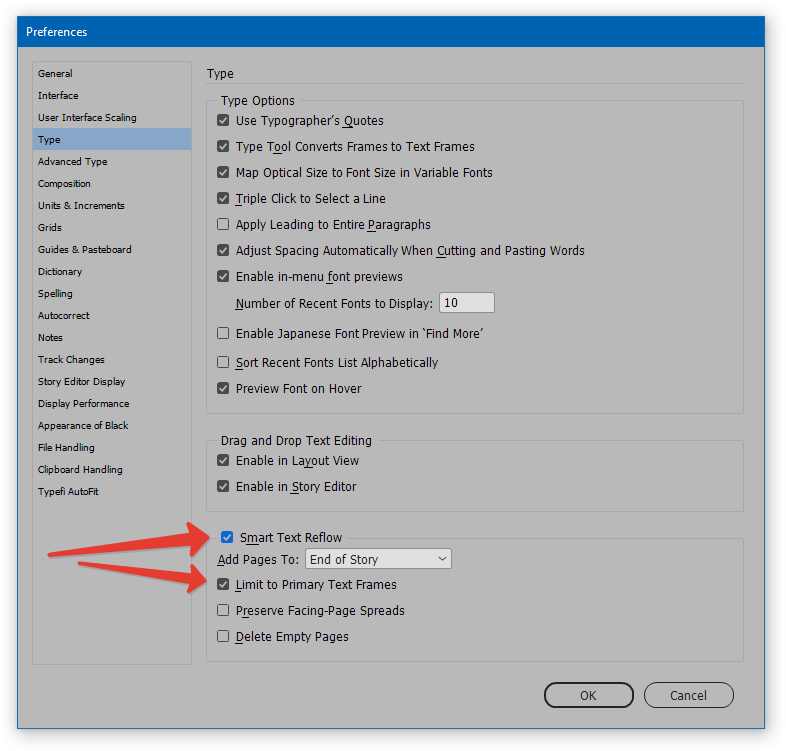The width and height of the screenshot is (786, 751).
Task: Go to Advanced Type preferences
Action: coord(111,162)
